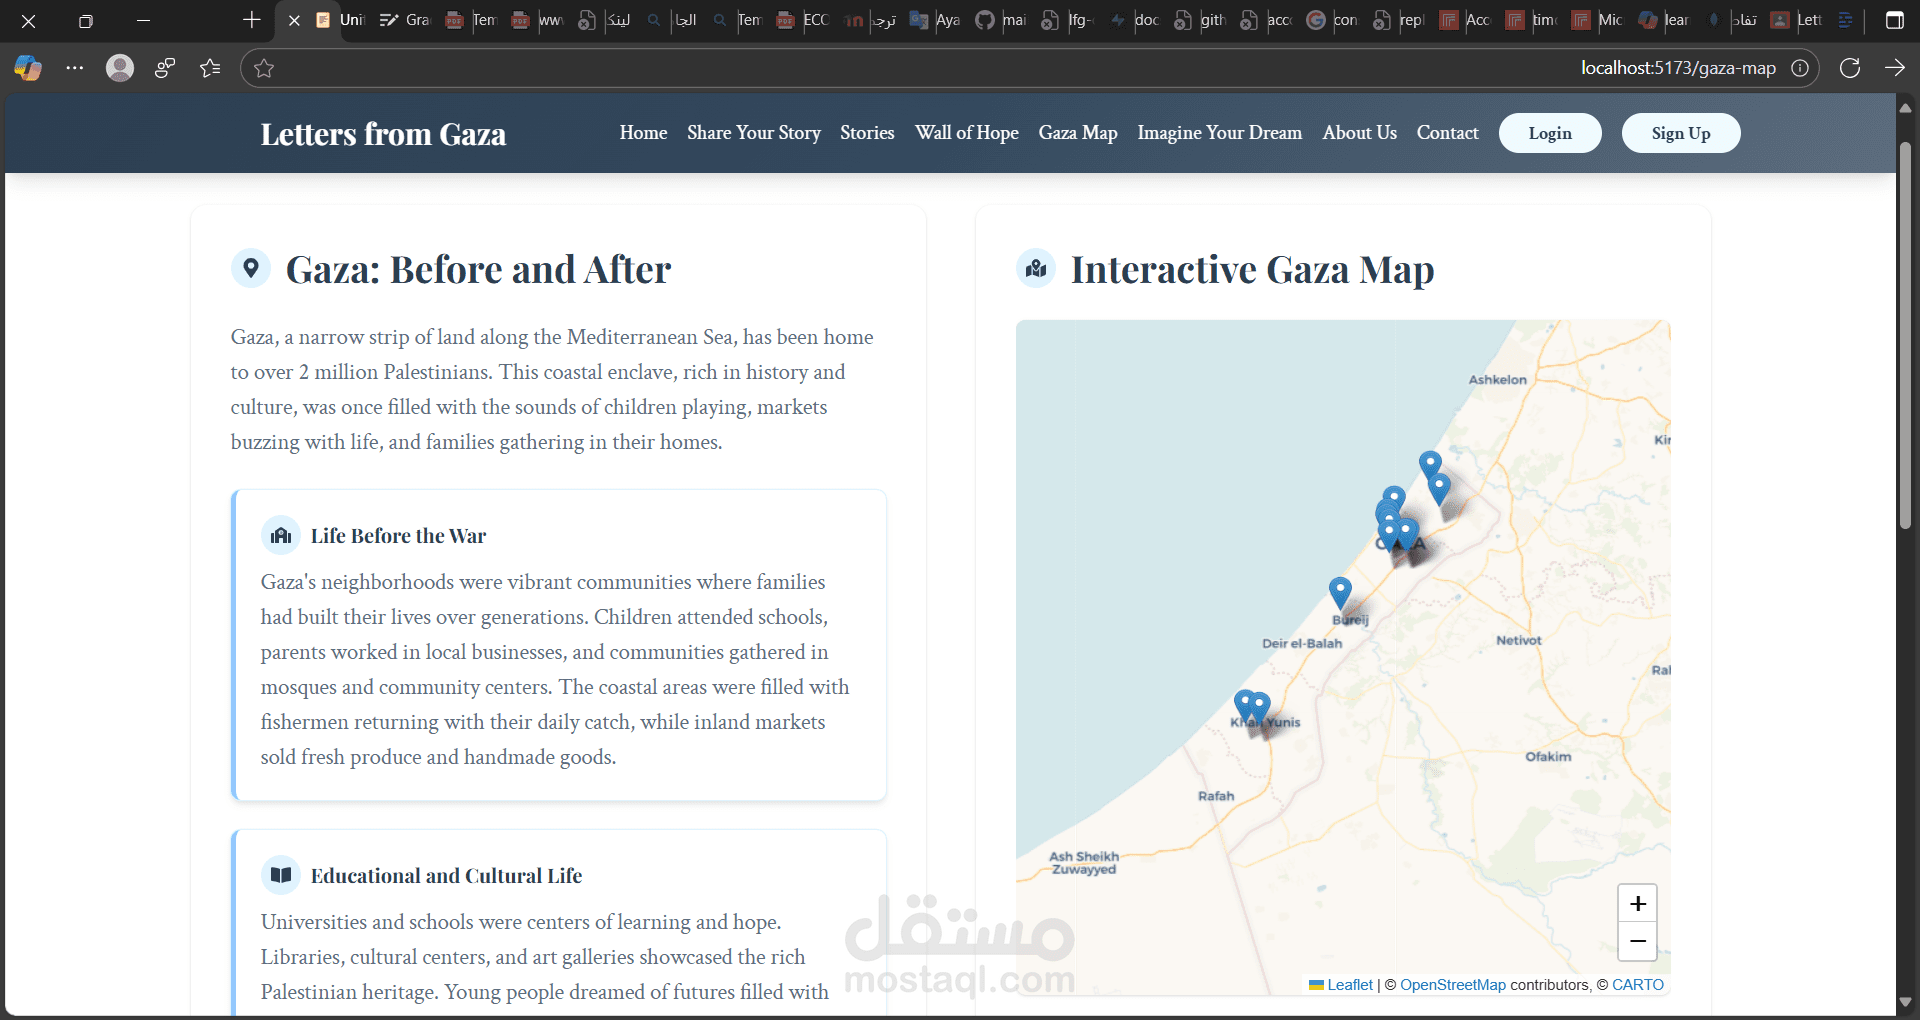
Task: Switch to the 'lfg-' tab
Action: pos(1068,20)
